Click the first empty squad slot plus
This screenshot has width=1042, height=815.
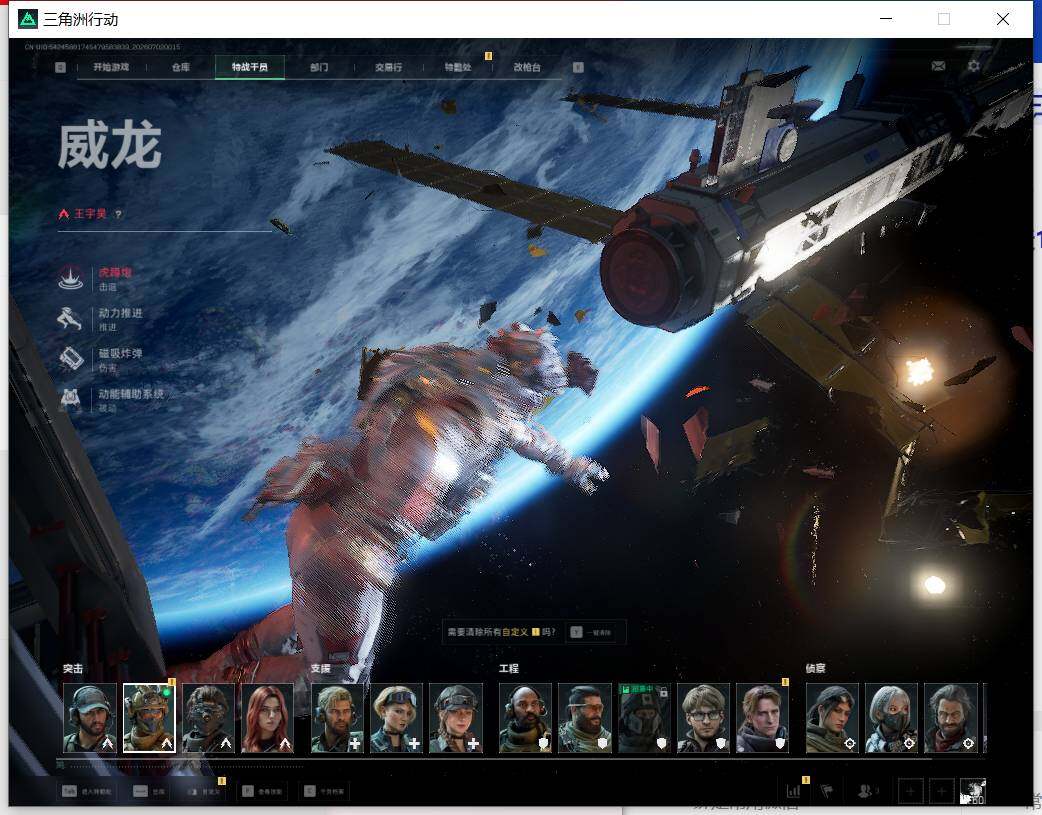tap(910, 791)
